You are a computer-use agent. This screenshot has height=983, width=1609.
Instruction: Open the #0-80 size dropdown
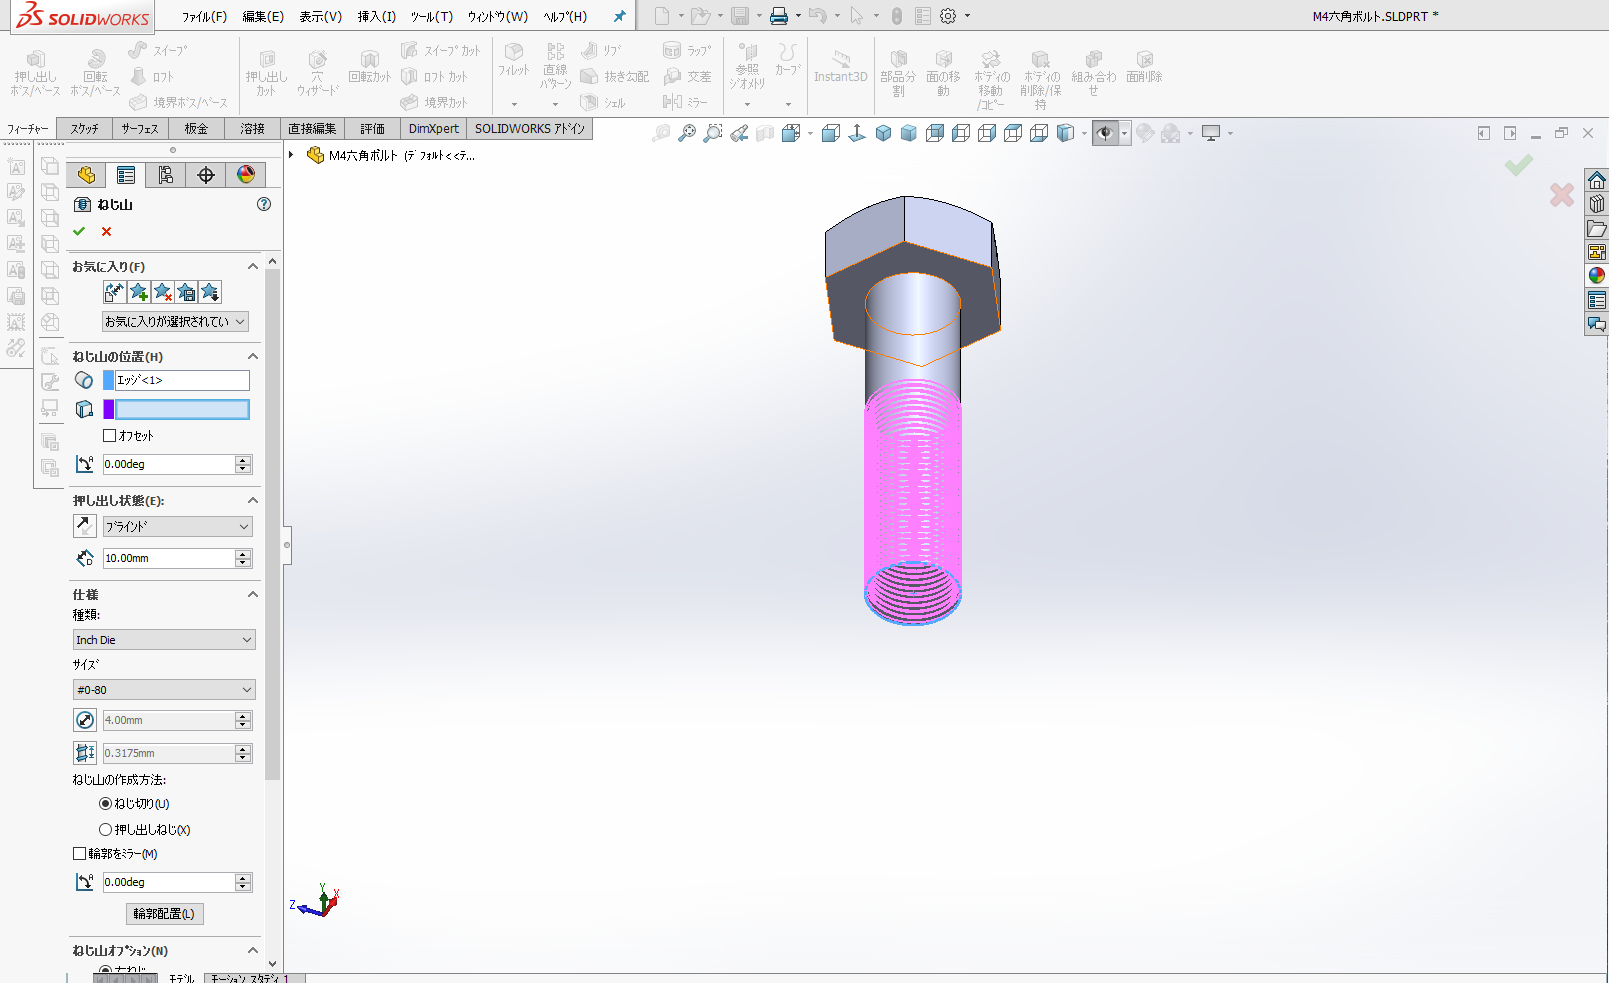pos(164,690)
